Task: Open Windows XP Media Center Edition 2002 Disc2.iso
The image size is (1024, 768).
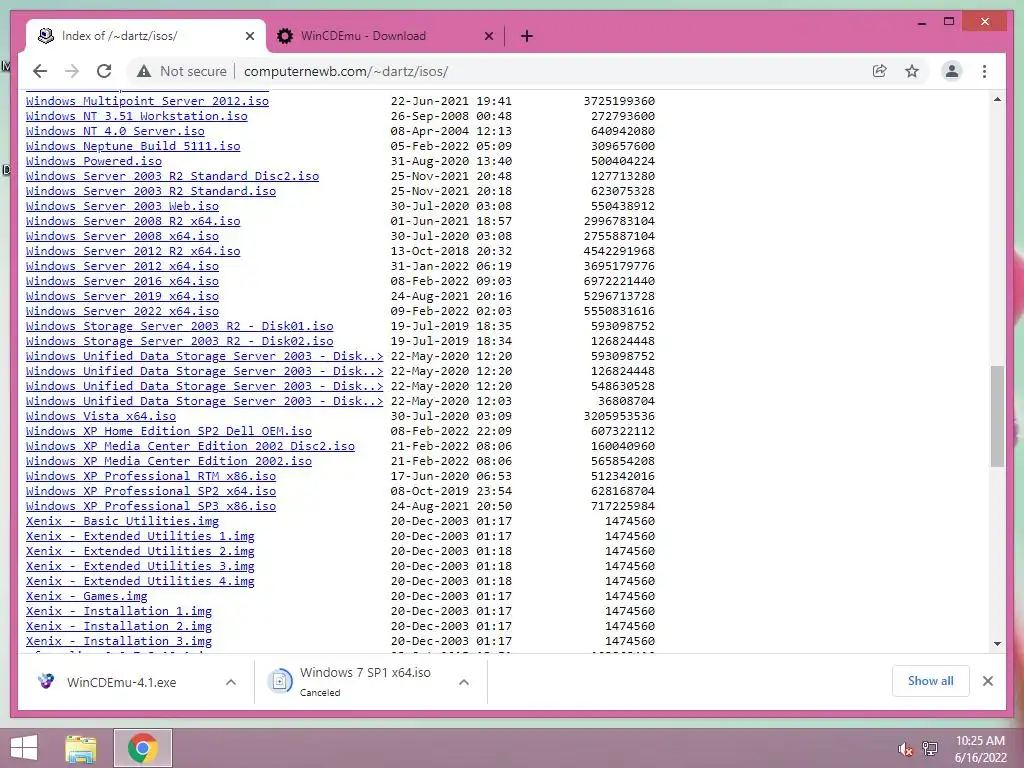Action: pyautogui.click(x=190, y=447)
